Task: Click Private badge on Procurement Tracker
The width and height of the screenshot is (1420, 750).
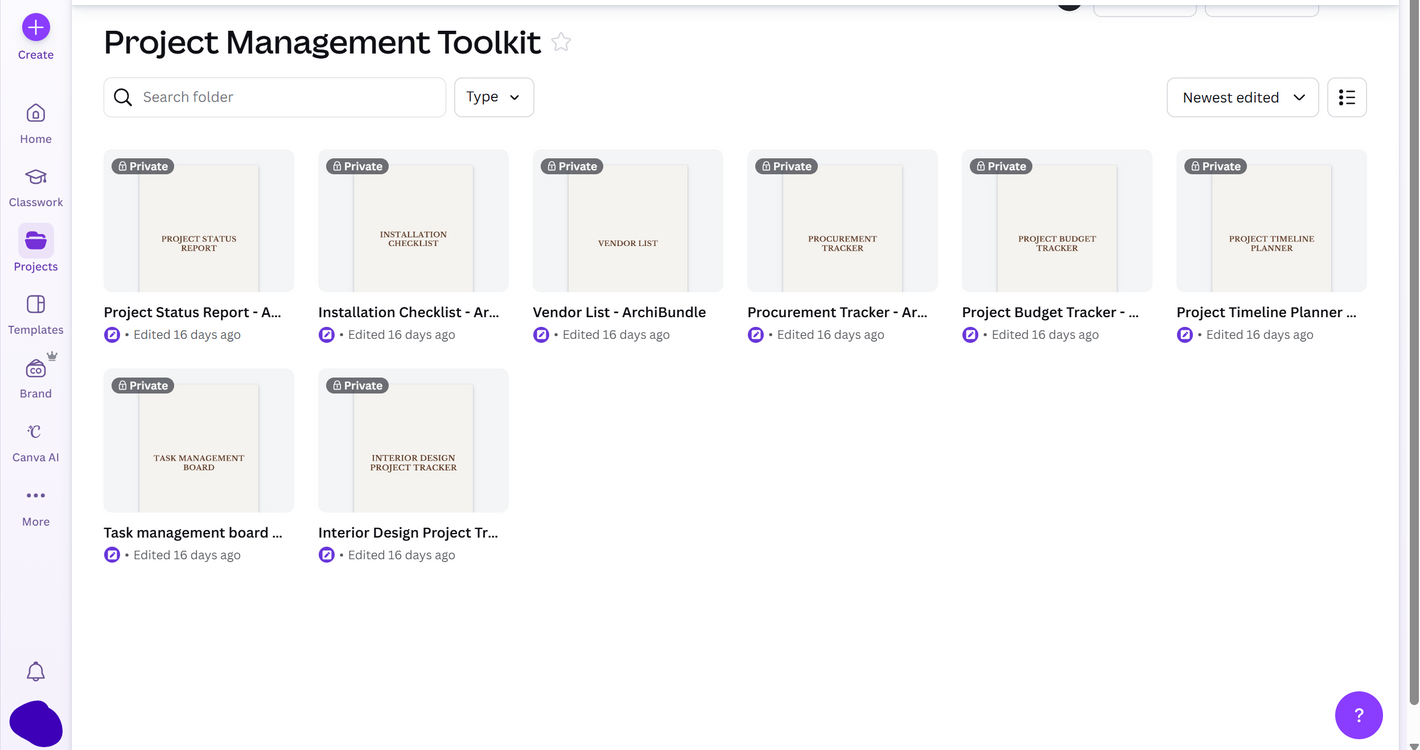Action: click(x=786, y=166)
